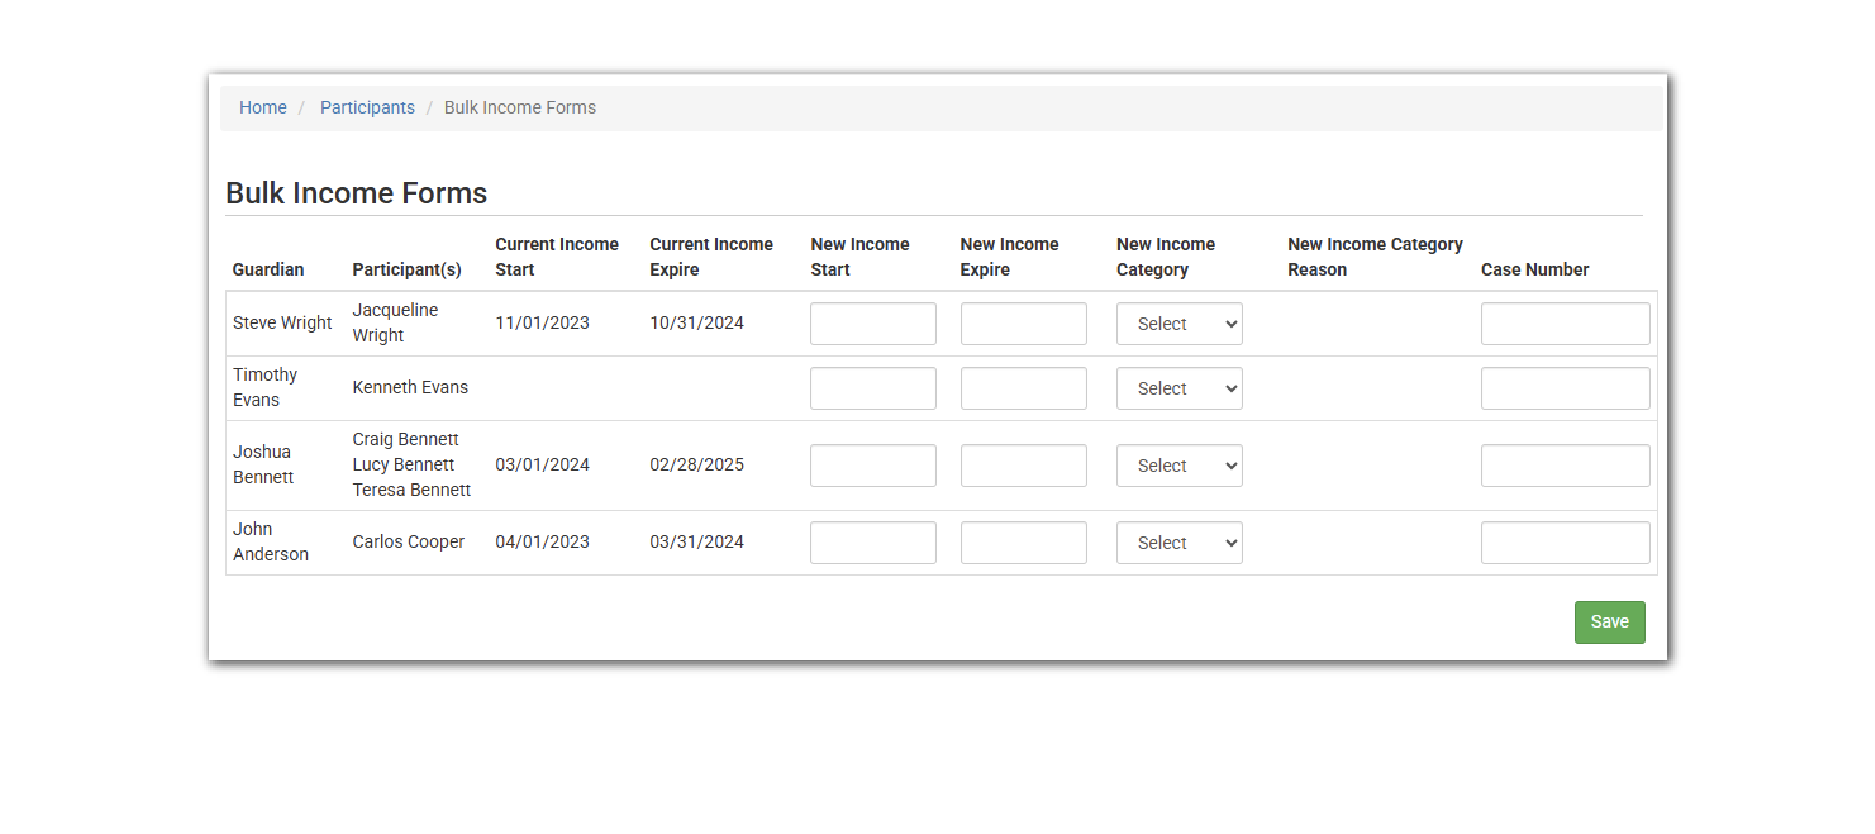Click New Income Expire field for Carlos Cooper row
Image resolution: width=1875 pixels, height=834 pixels.
click(1023, 543)
